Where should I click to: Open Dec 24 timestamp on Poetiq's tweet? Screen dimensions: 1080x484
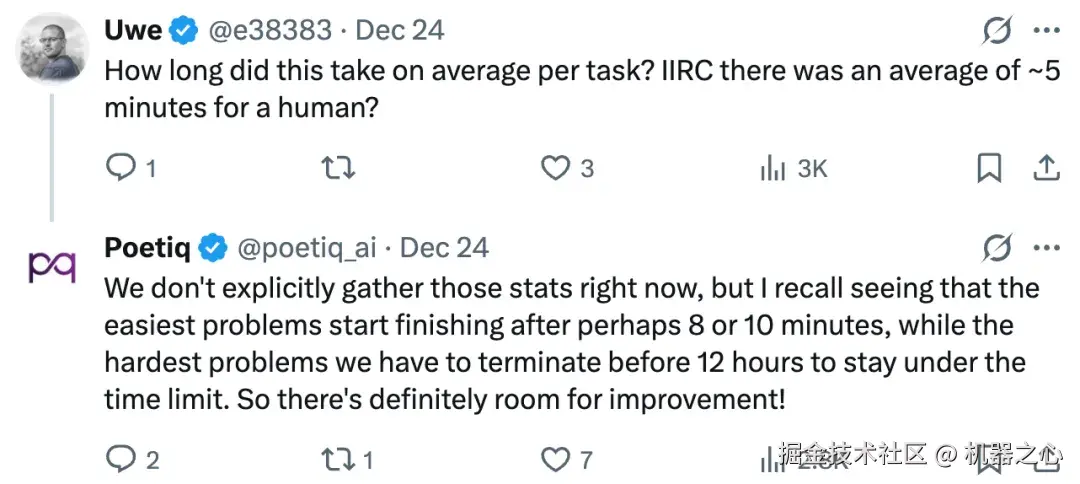(x=444, y=247)
